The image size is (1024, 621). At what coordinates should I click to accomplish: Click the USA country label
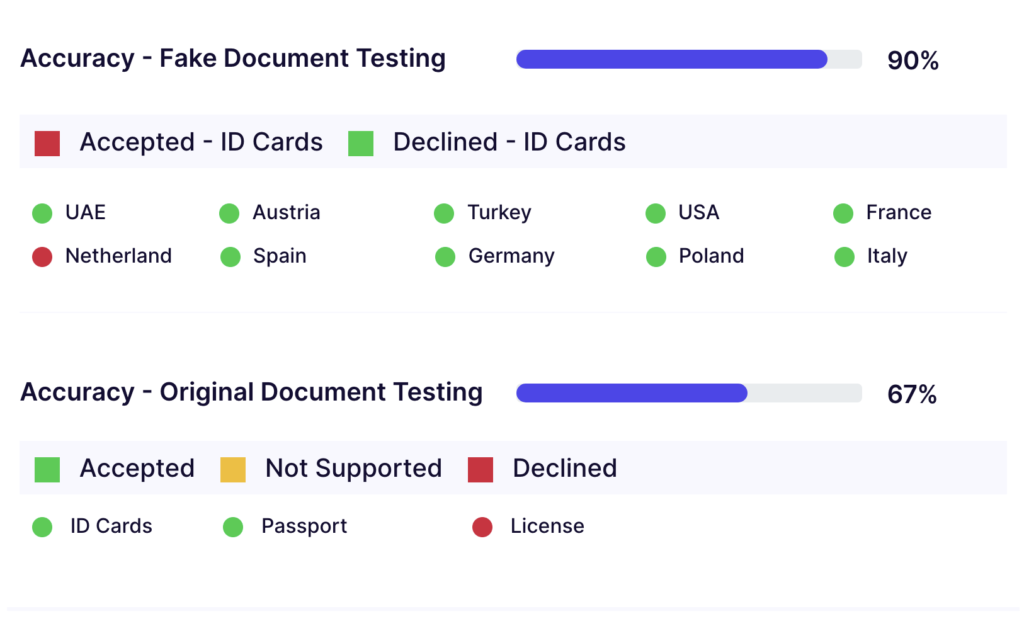(700, 213)
